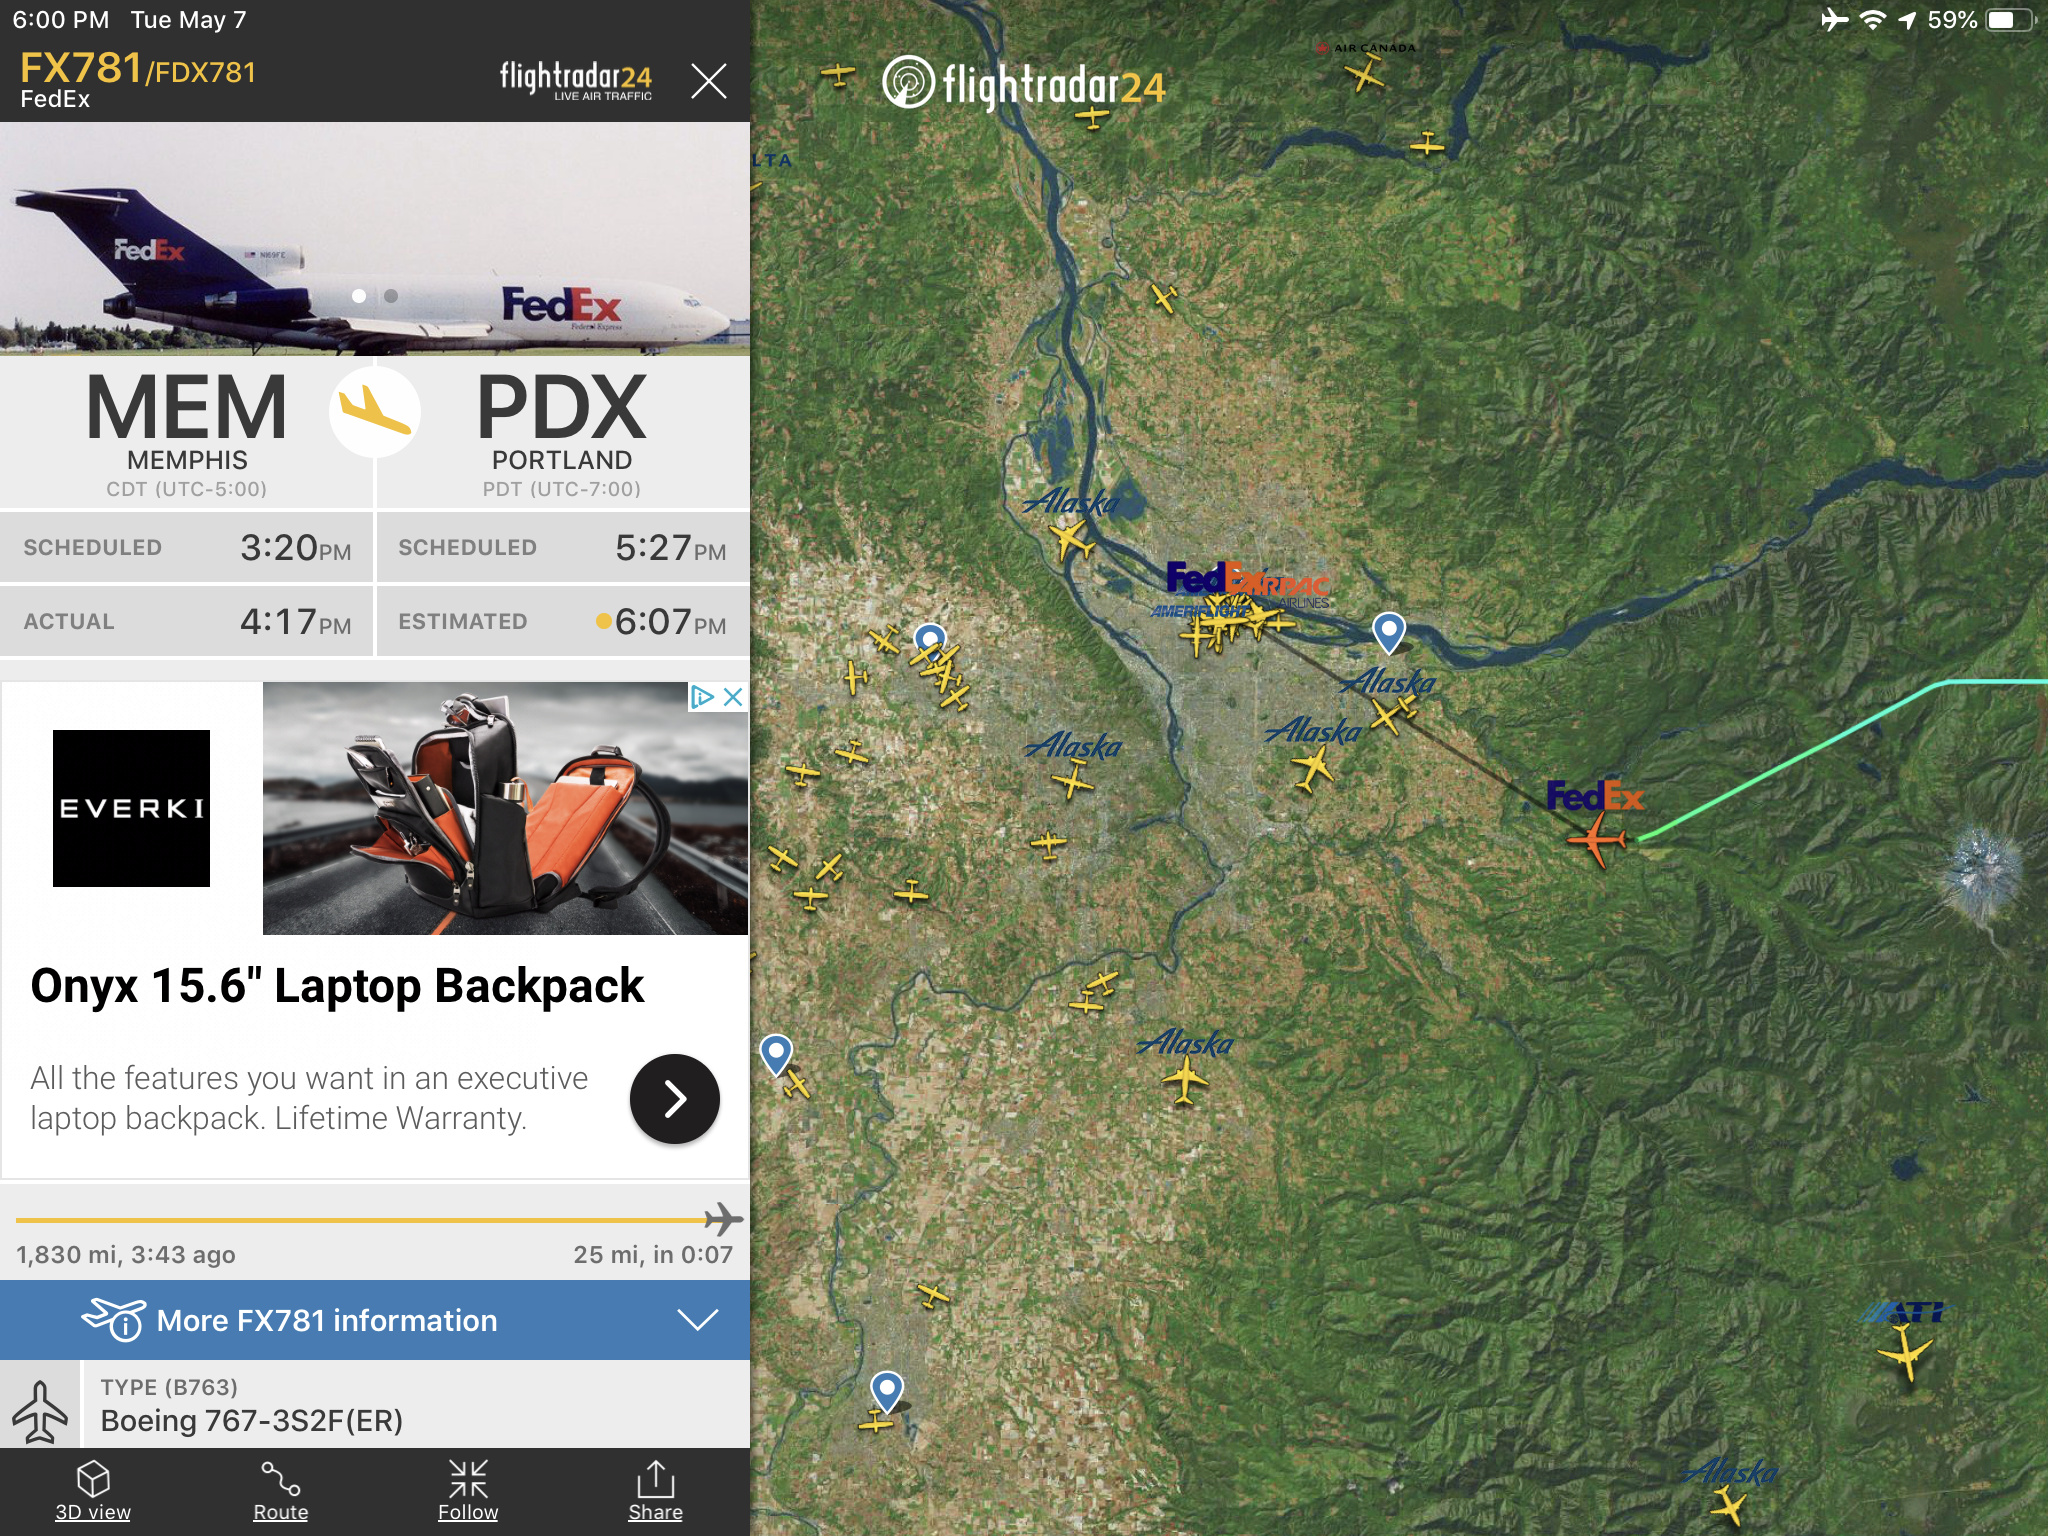Click the chevron on More FX781 bar
2048x1536 pixels.
pos(697,1320)
